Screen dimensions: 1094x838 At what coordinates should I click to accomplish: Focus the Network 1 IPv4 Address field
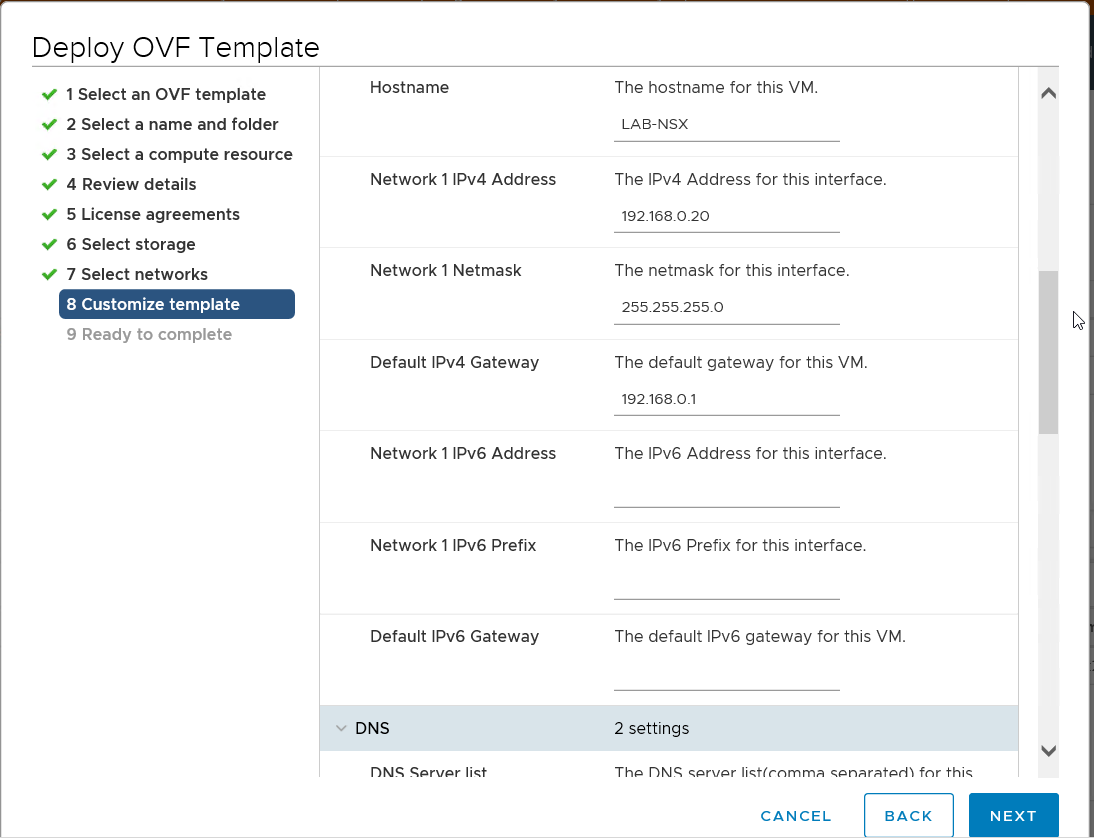click(x=726, y=216)
